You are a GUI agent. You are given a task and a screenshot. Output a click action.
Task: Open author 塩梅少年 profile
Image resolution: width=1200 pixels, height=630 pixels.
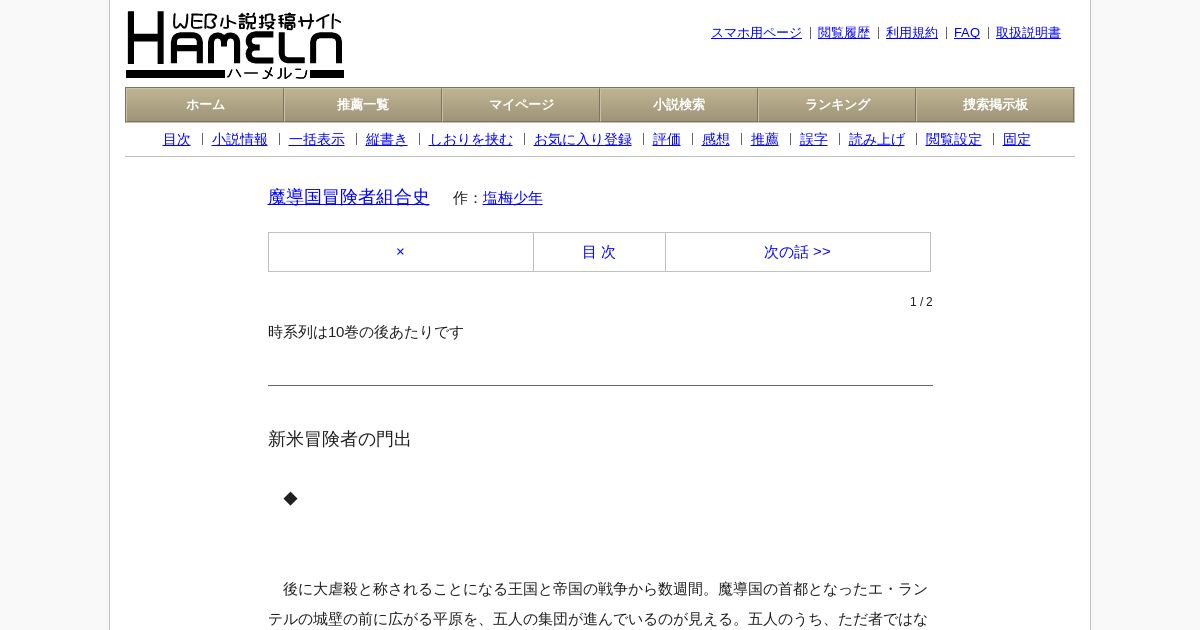pos(513,198)
